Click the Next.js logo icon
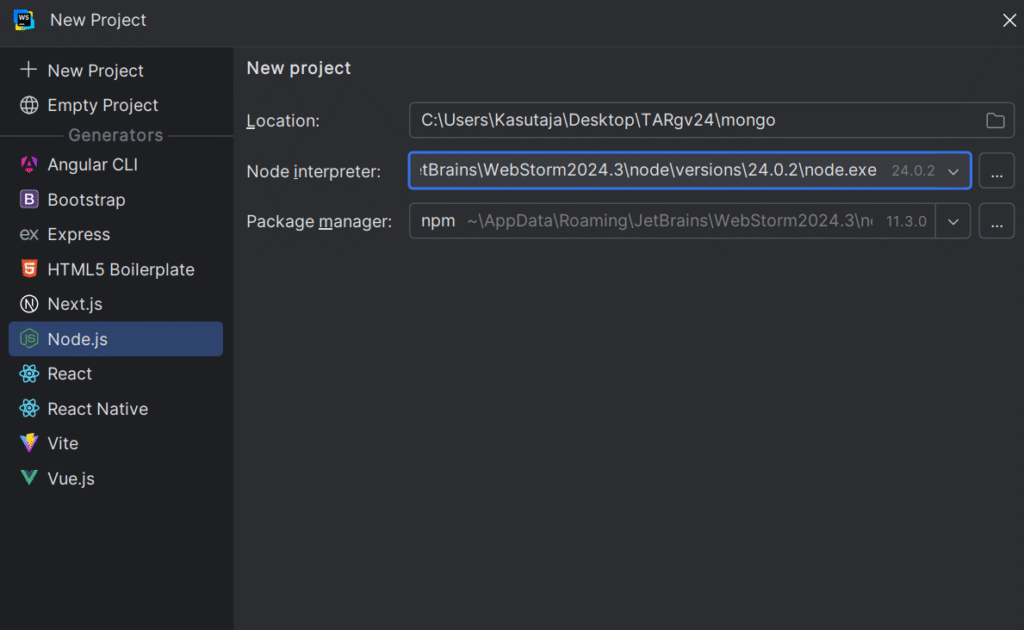The image size is (1024, 630). click(29, 304)
